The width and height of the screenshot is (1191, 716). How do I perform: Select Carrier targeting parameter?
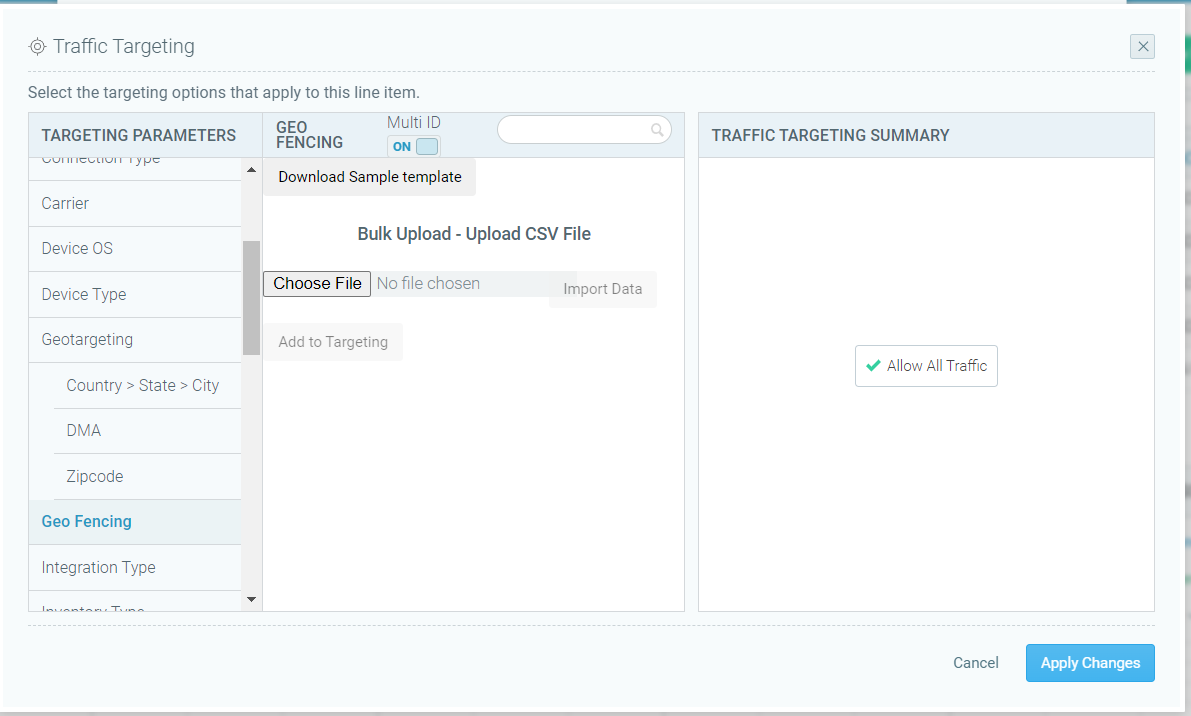point(135,203)
